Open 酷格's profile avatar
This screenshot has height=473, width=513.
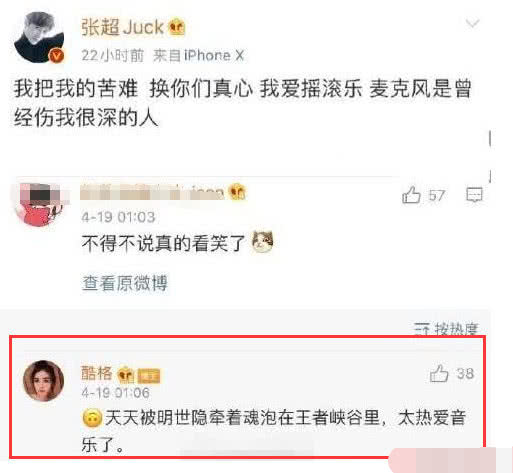click(x=43, y=381)
